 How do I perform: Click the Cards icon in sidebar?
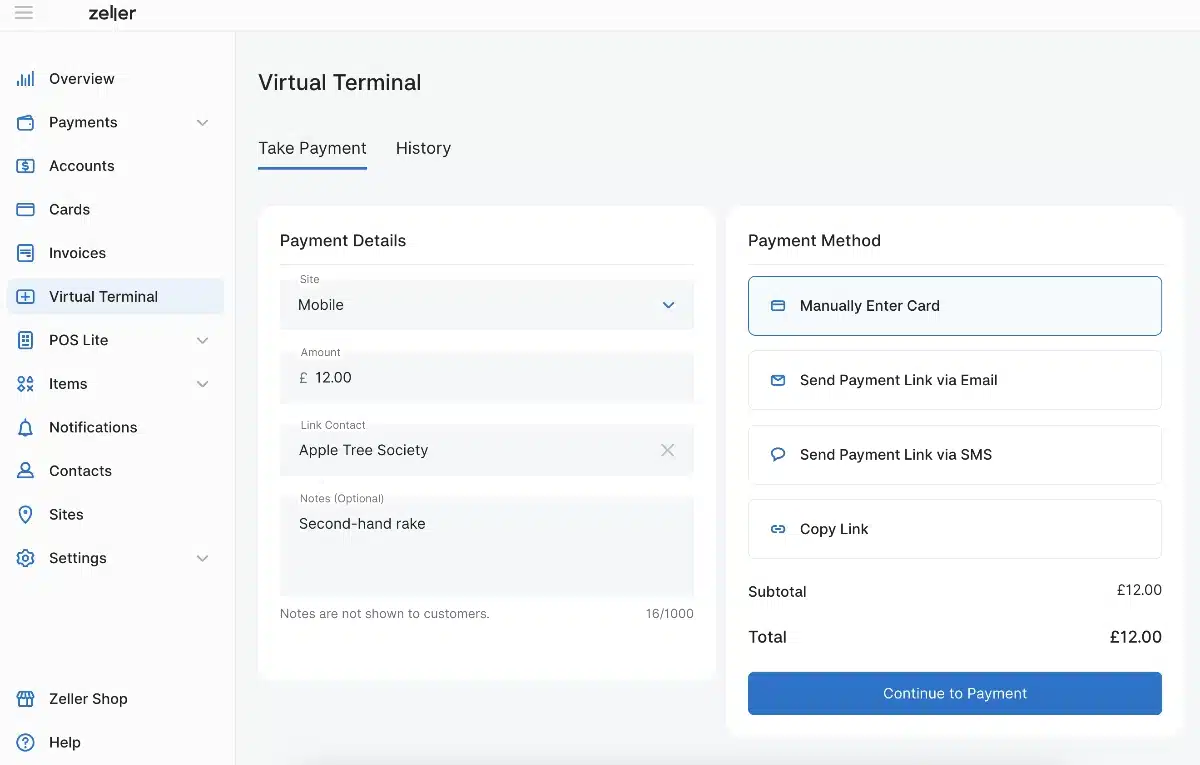26,210
